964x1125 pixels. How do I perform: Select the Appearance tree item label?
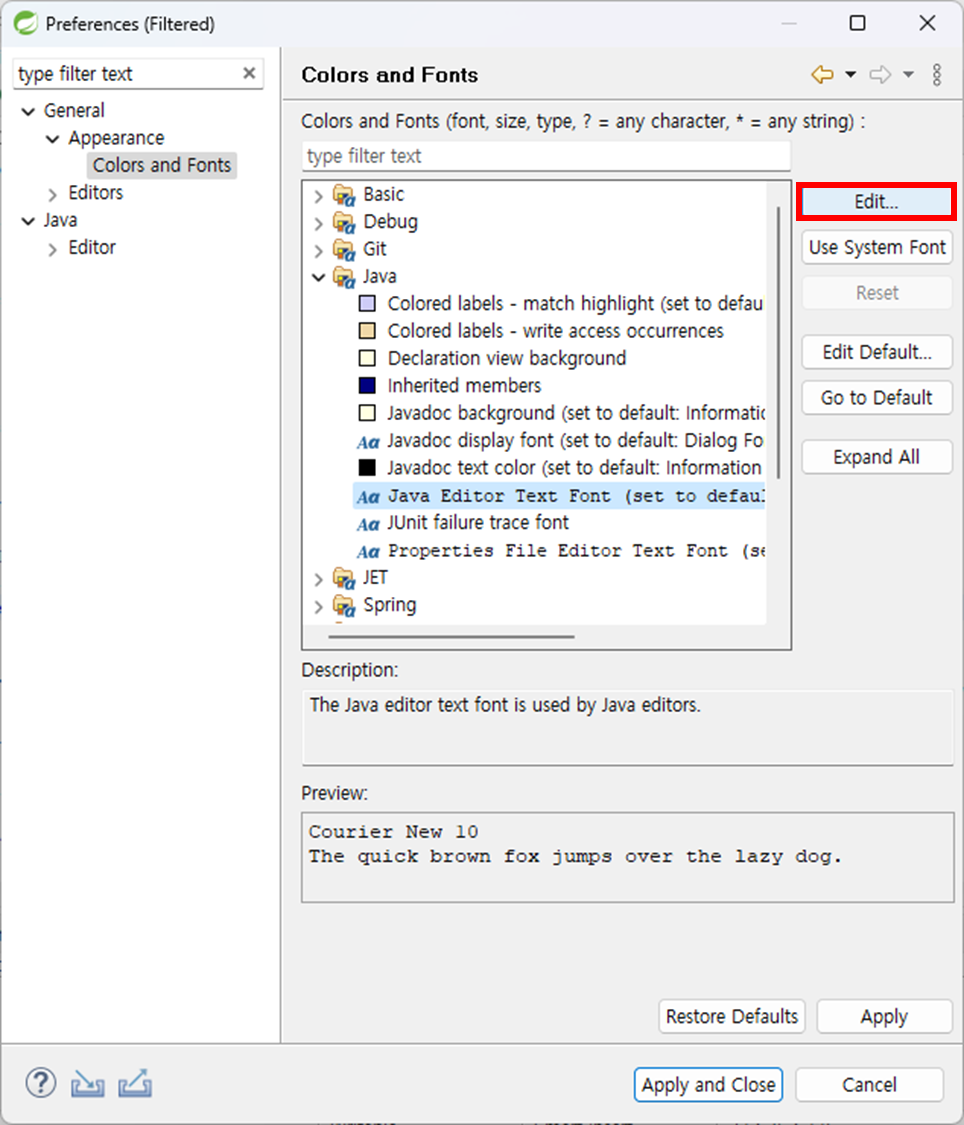click(x=116, y=138)
